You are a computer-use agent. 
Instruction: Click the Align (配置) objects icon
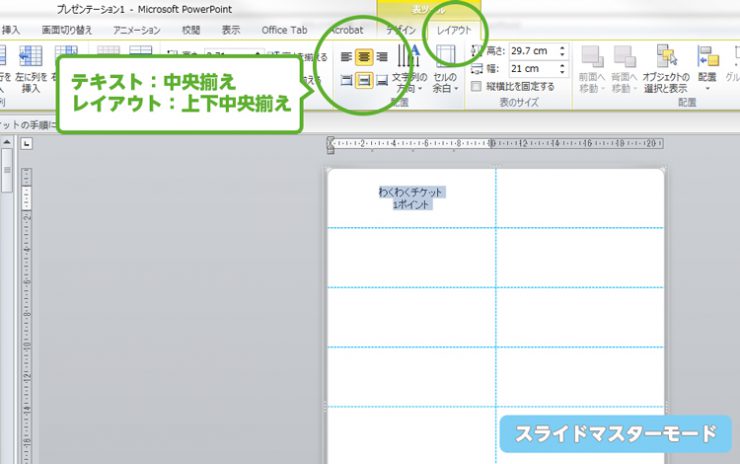coord(707,57)
